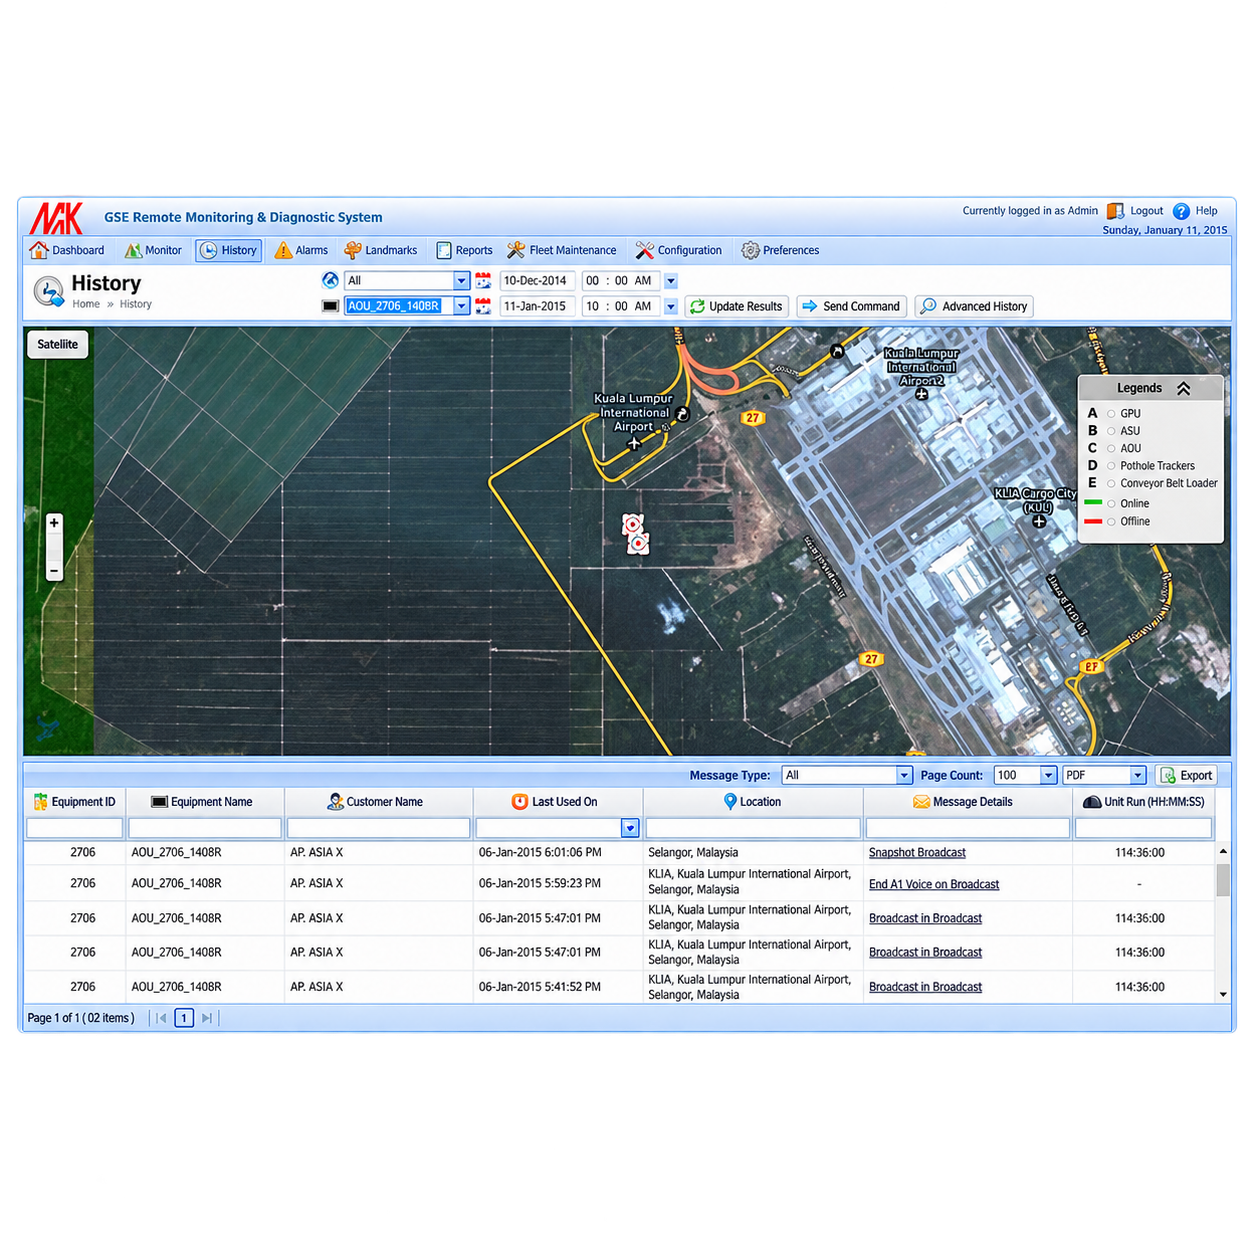
Task: Click the red Offline color swatch
Action: click(x=1093, y=521)
